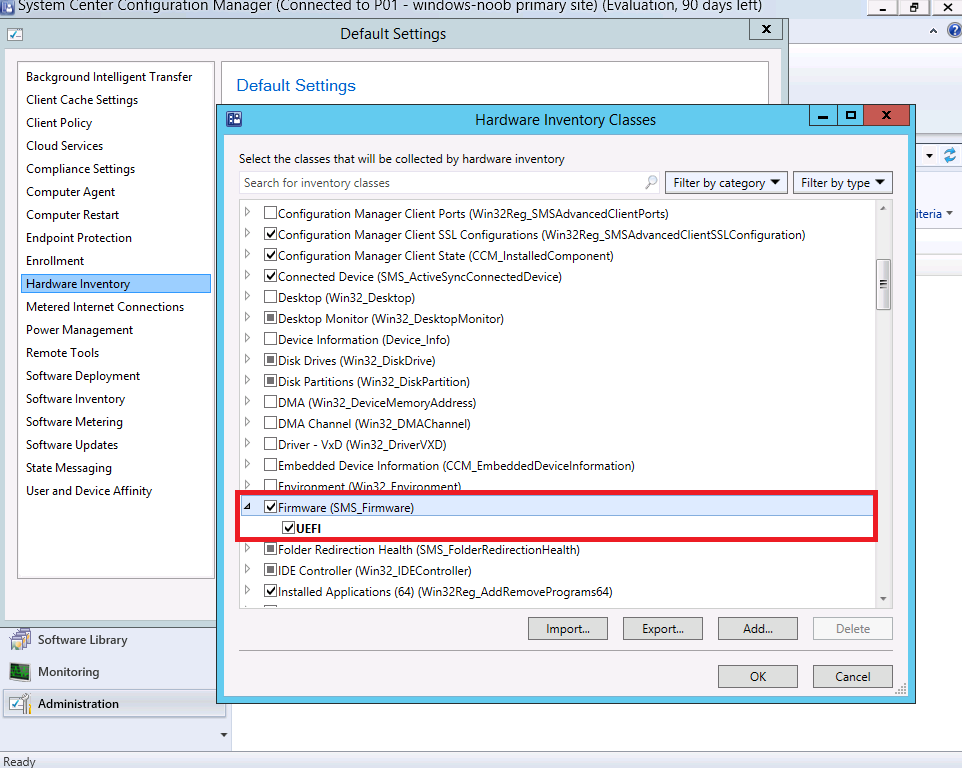
Task: Collapse the Firmware (SMS_Firmware) node
Action: [x=247, y=507]
